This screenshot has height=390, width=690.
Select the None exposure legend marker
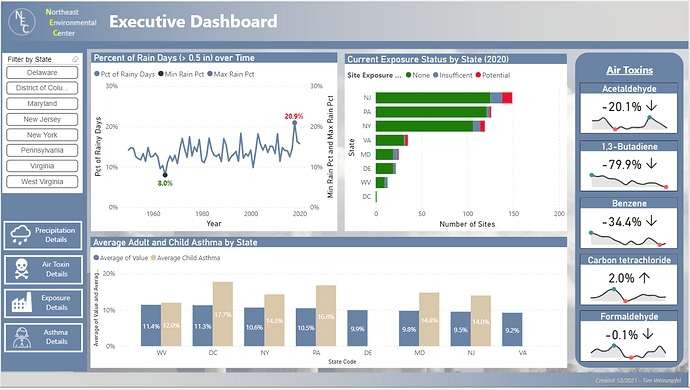coord(408,75)
